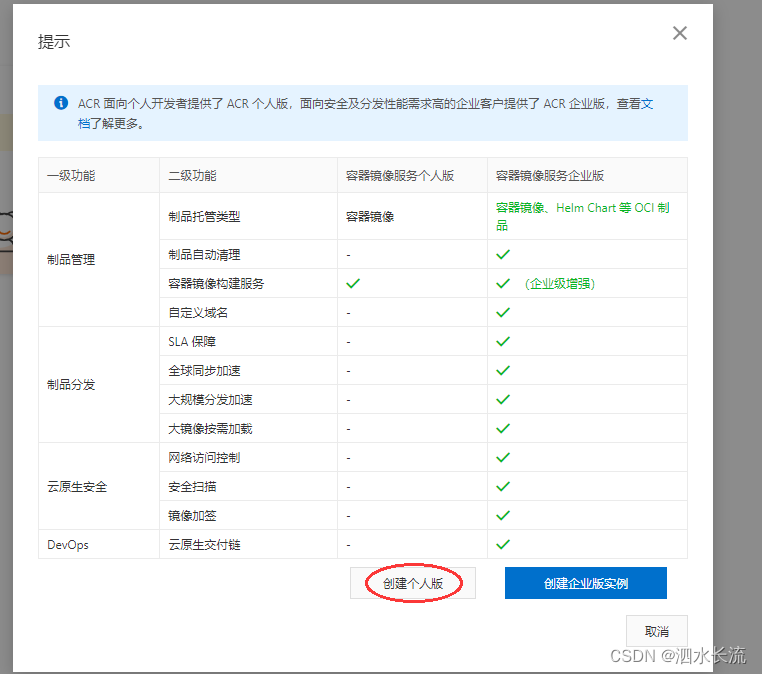Click the enterprise checkmark for 网络访问控制
Viewport: 762px width, 674px height.
(503, 457)
